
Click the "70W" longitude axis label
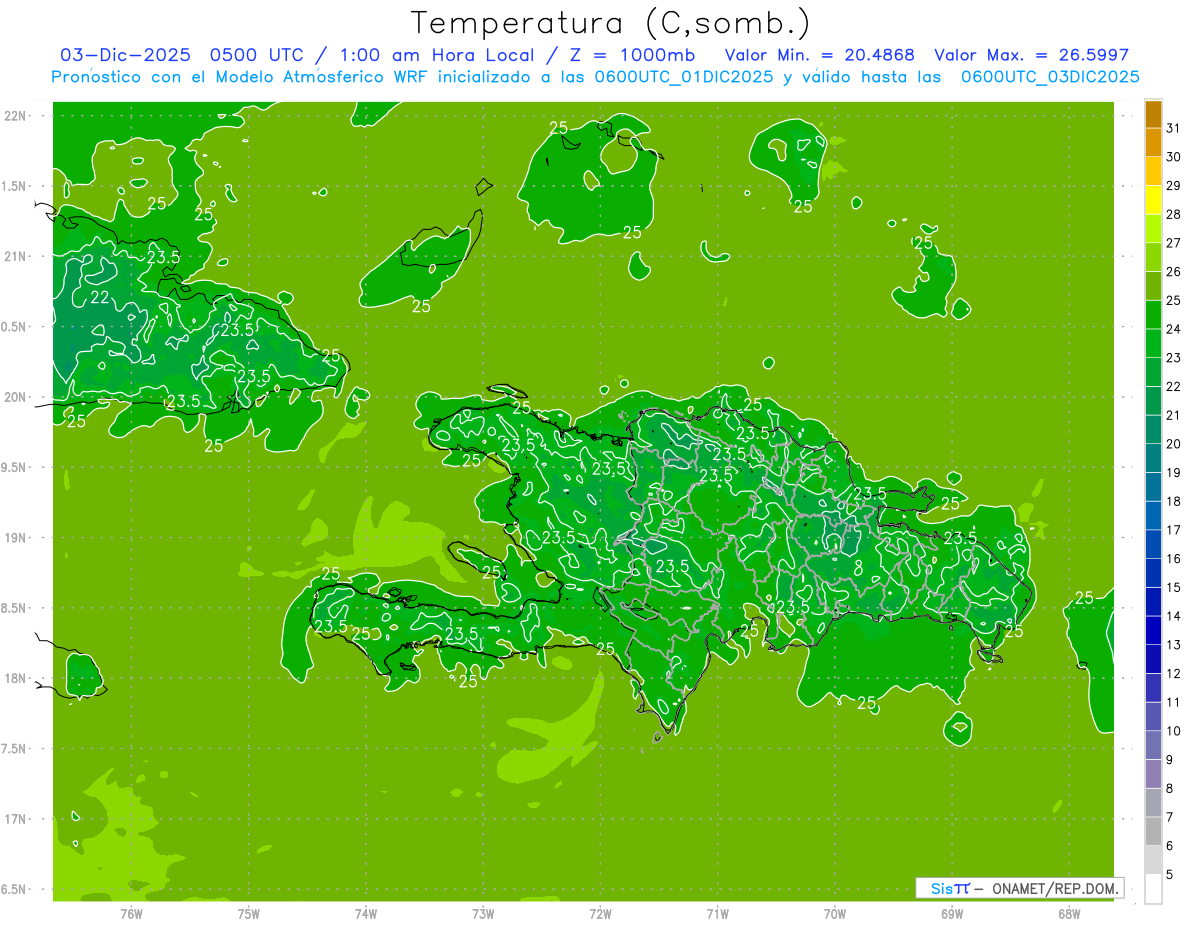835,913
